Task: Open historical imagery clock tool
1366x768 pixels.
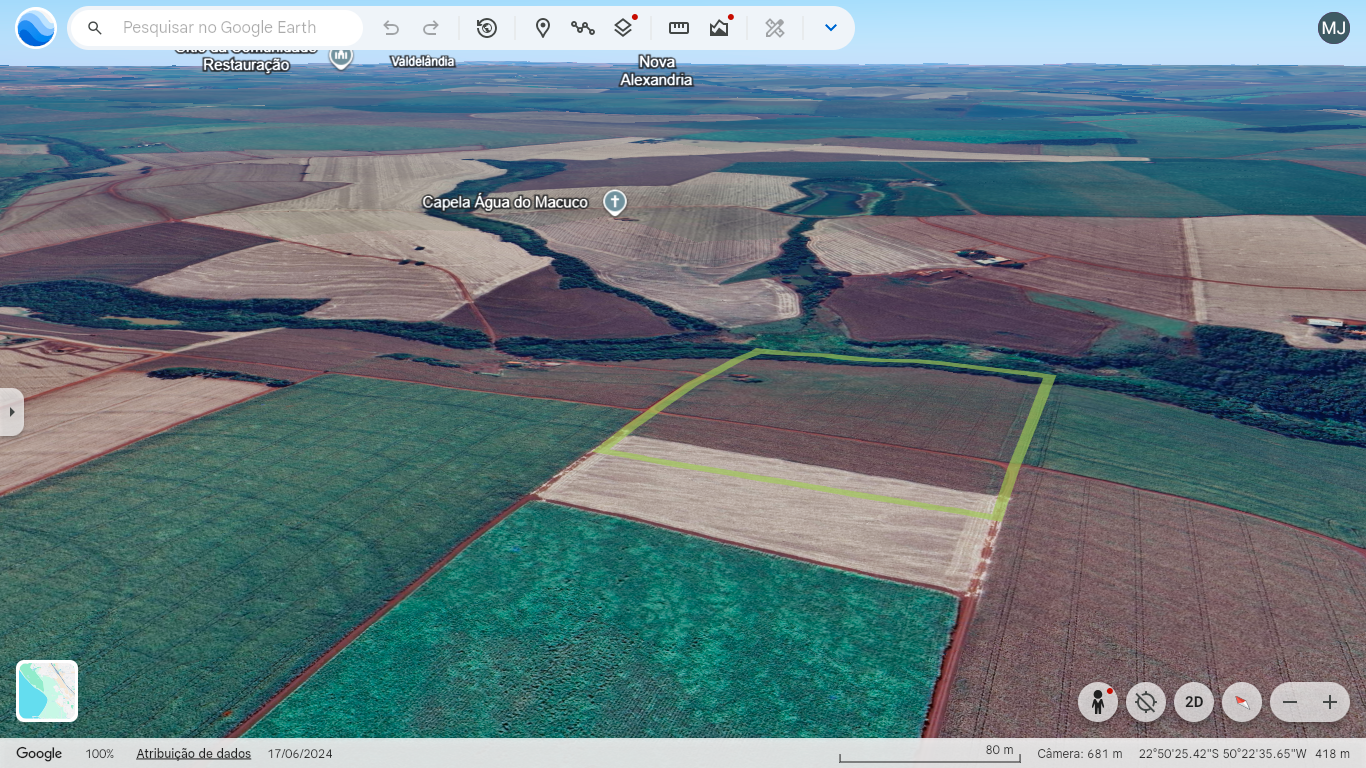Action: [487, 28]
